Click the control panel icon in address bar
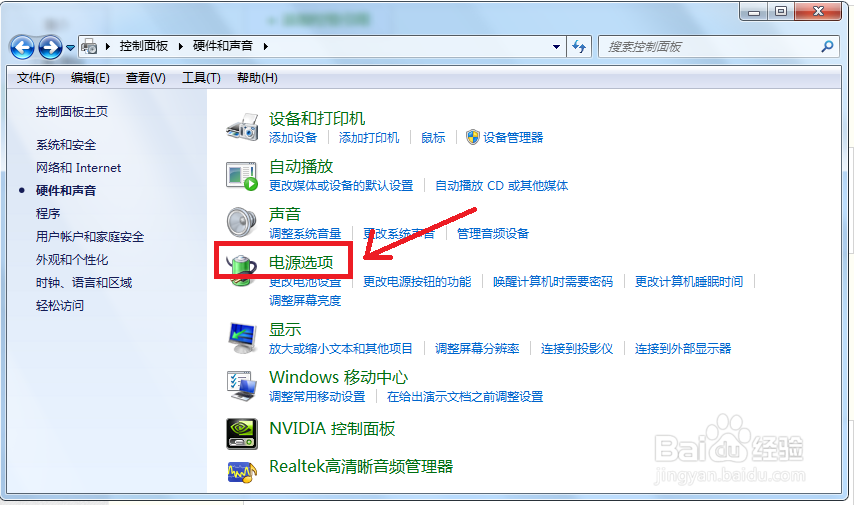The height and width of the screenshot is (505, 854). click(x=89, y=47)
